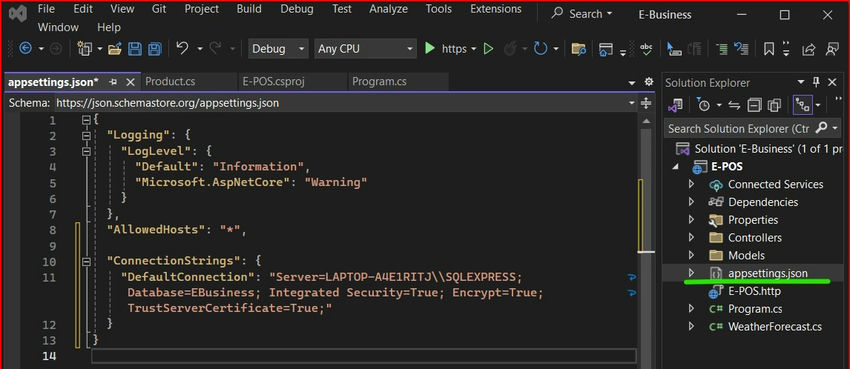The image size is (850, 369).
Task: Expand the Dependencies node
Action: click(691, 202)
